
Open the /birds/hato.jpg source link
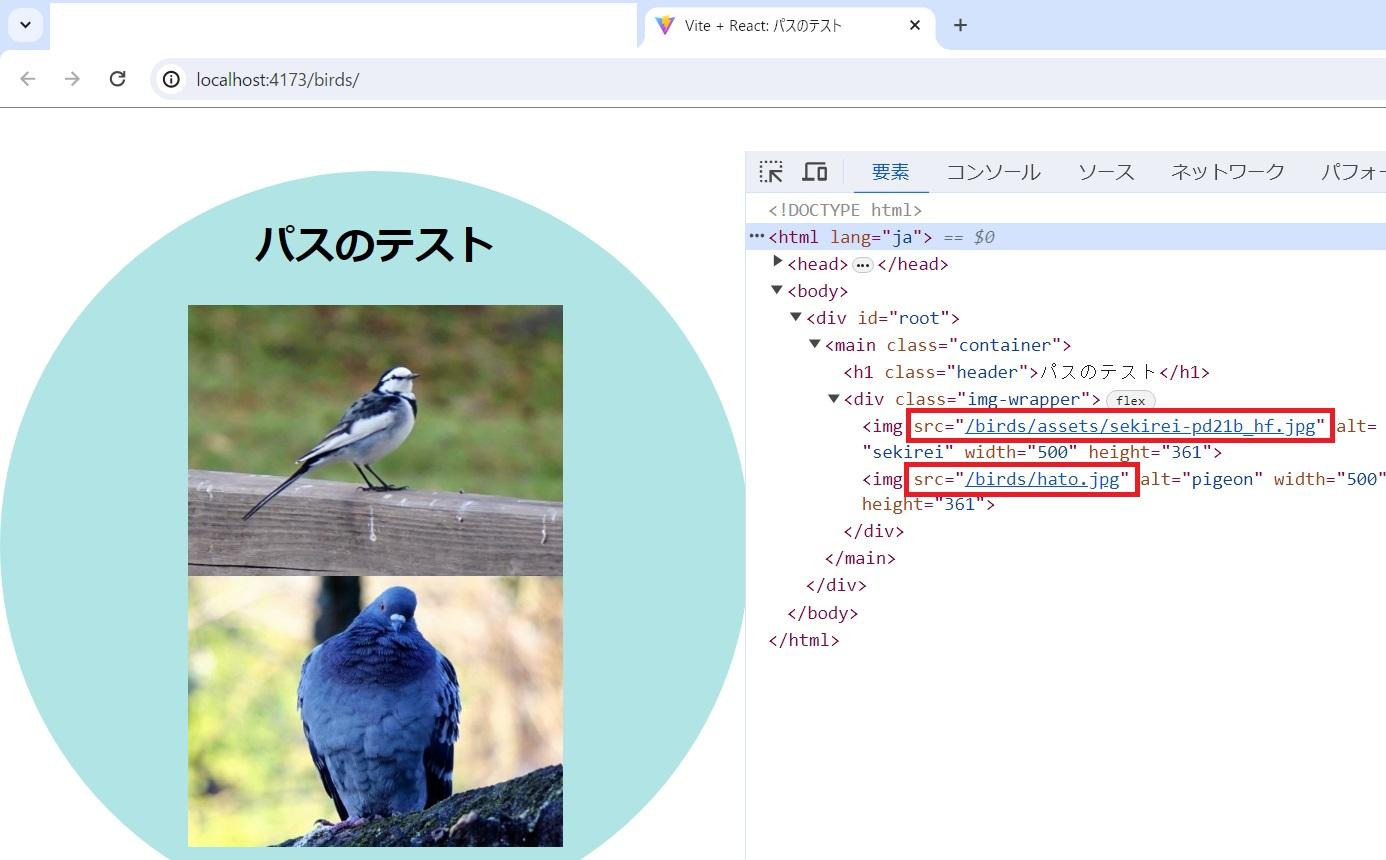pyautogui.click(x=1041, y=479)
